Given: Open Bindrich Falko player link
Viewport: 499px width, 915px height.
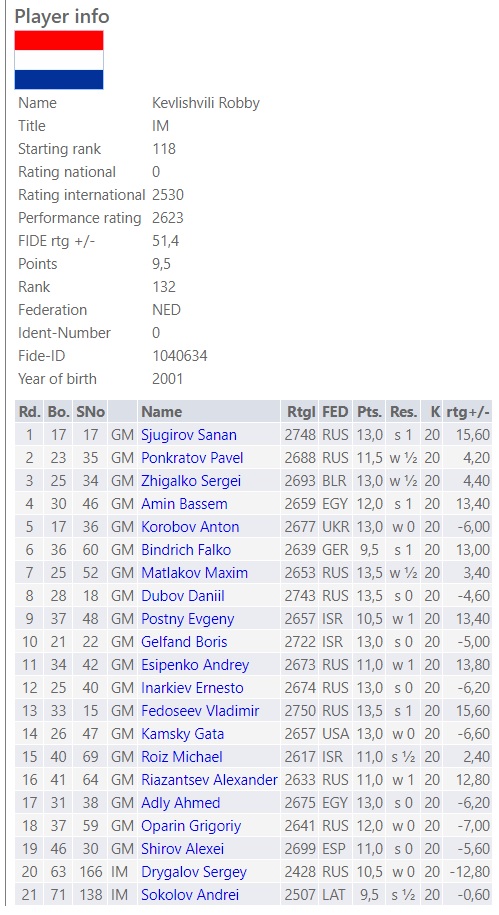Looking at the screenshot, I should [186, 550].
